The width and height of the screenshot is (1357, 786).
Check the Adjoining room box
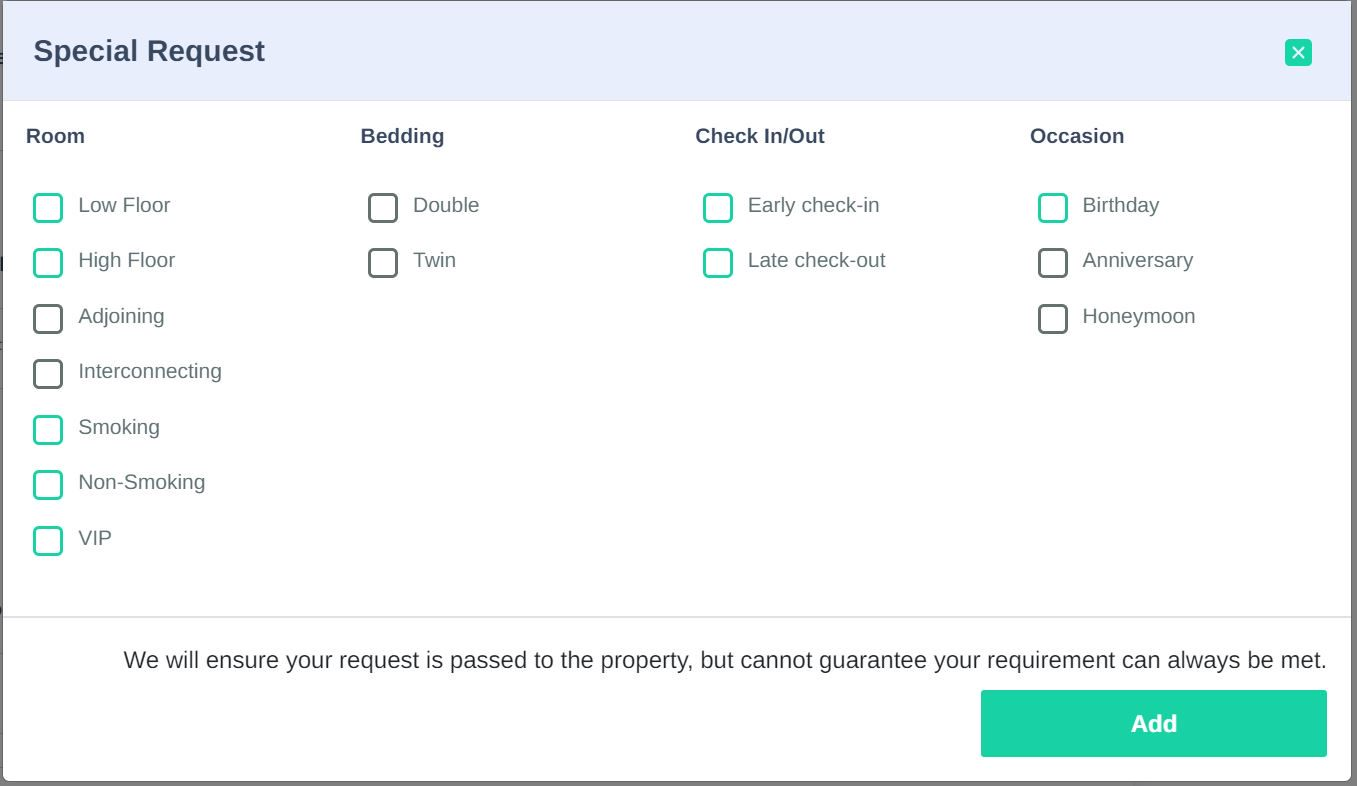48,319
